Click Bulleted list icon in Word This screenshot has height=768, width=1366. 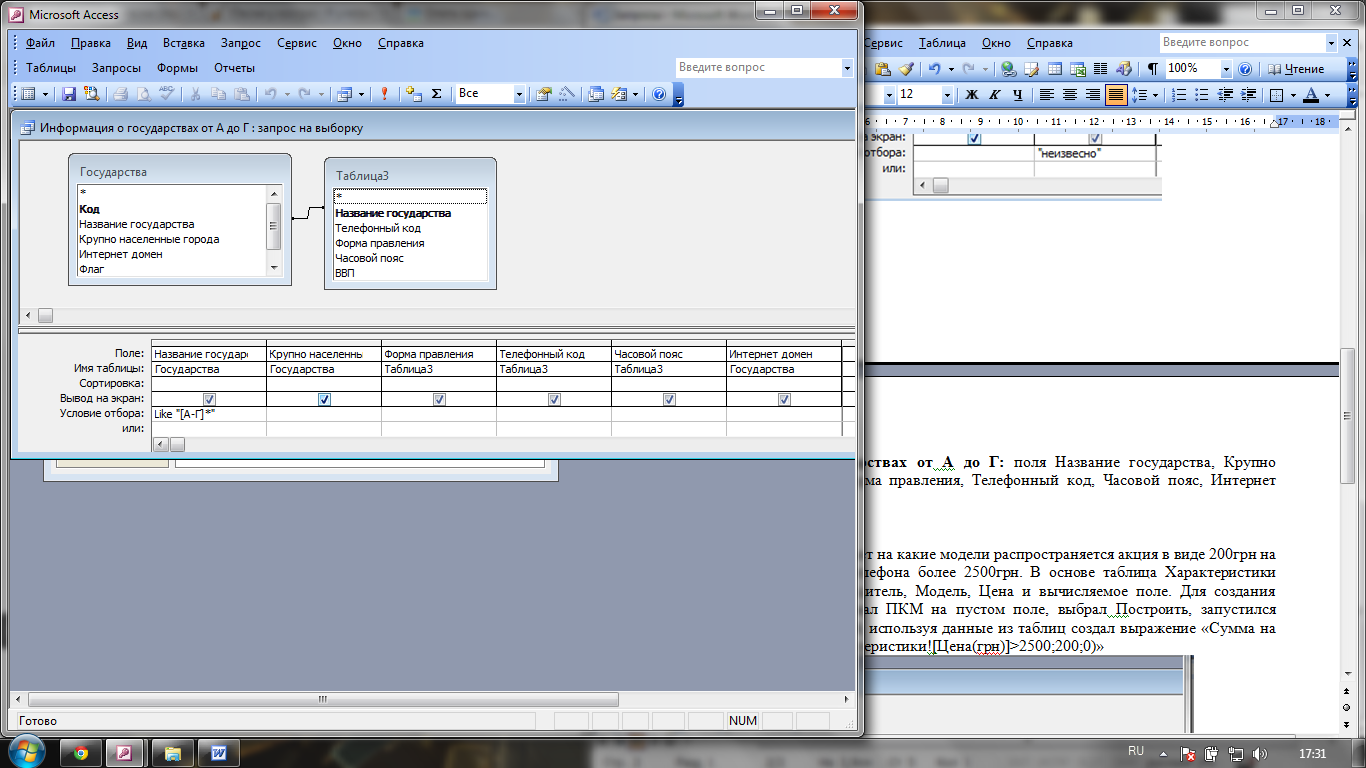coord(1202,95)
